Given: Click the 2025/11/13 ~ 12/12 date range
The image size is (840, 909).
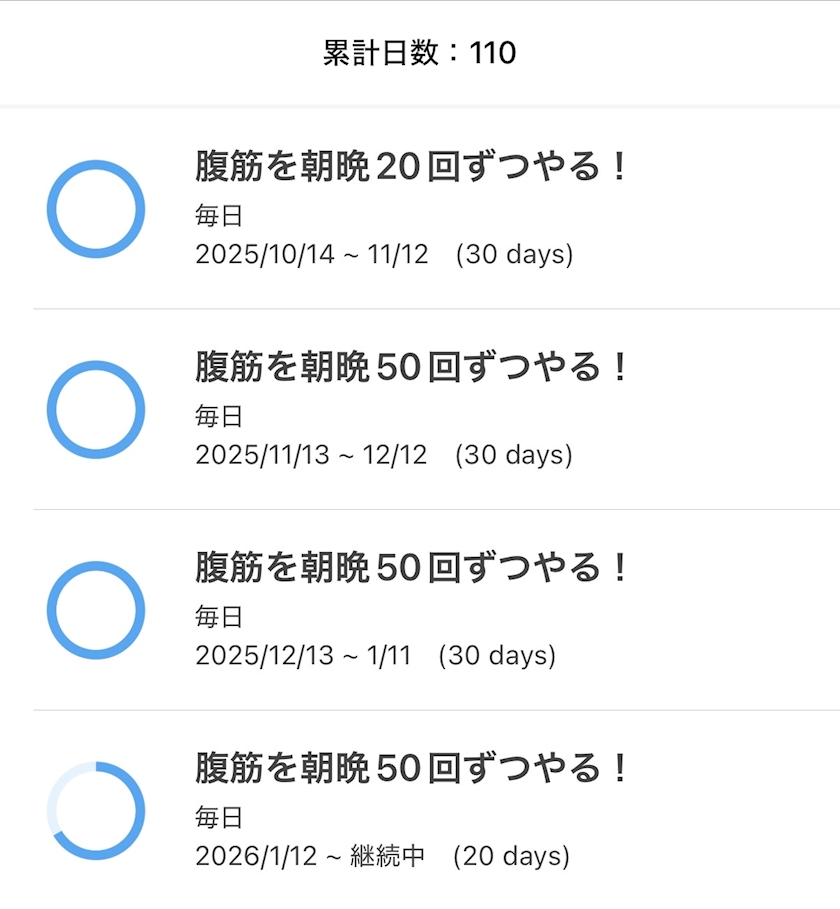Looking at the screenshot, I should coord(311,455).
